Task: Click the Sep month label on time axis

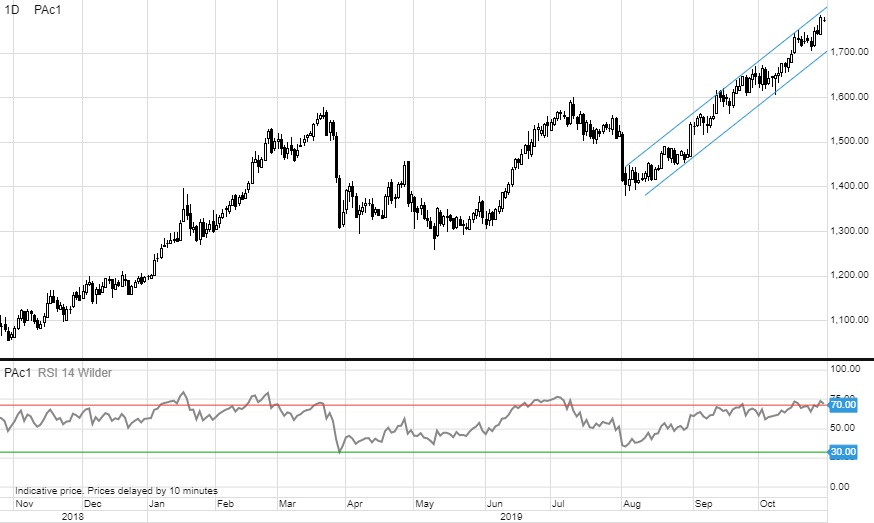Action: [x=703, y=504]
